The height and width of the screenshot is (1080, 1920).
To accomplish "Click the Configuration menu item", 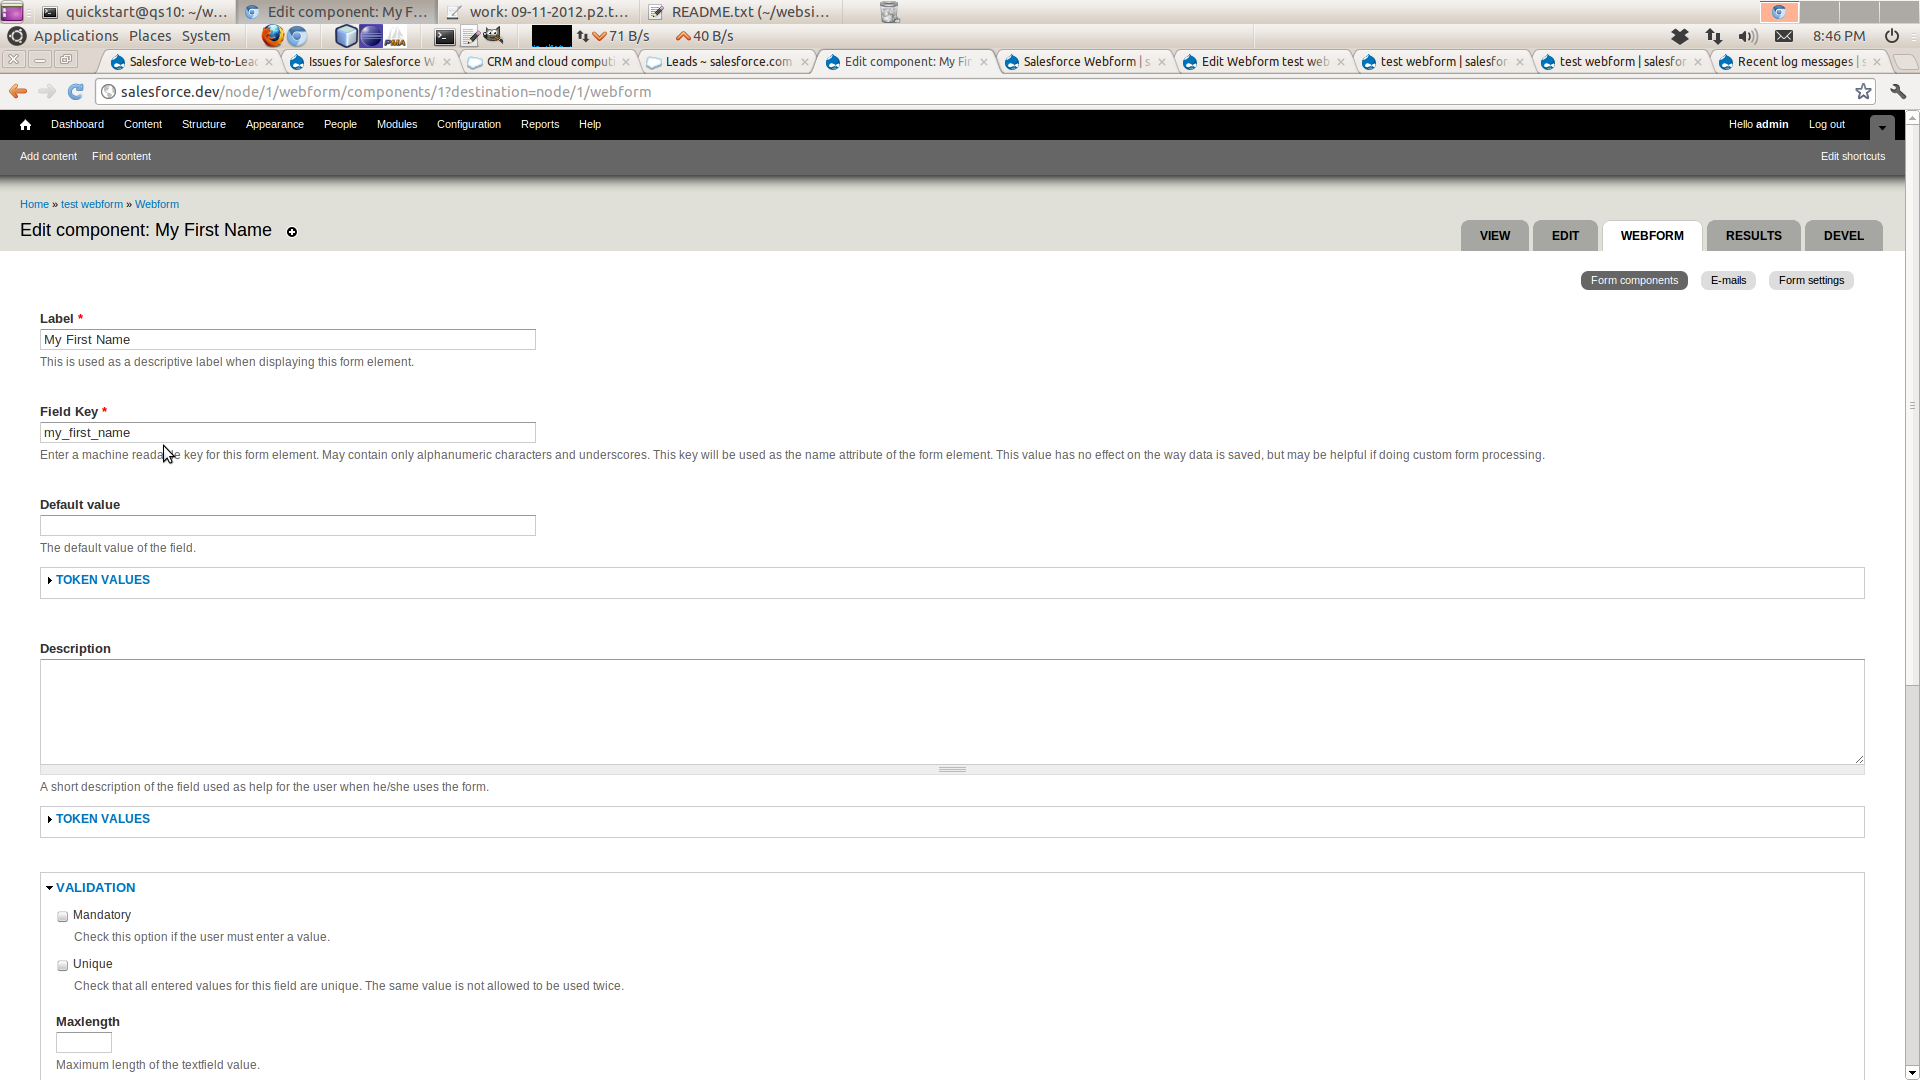I will [469, 124].
